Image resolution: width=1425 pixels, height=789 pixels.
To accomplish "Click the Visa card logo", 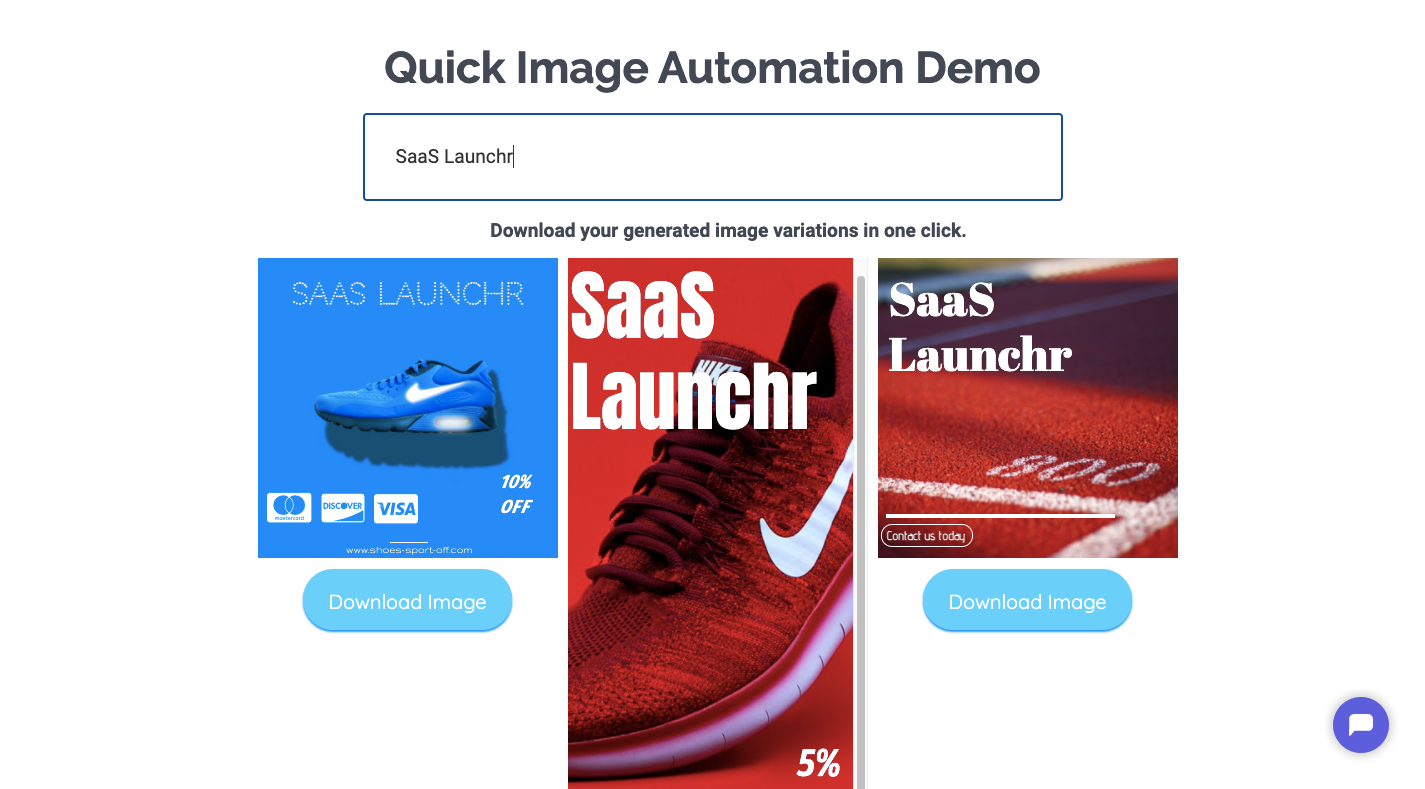I will (396, 509).
